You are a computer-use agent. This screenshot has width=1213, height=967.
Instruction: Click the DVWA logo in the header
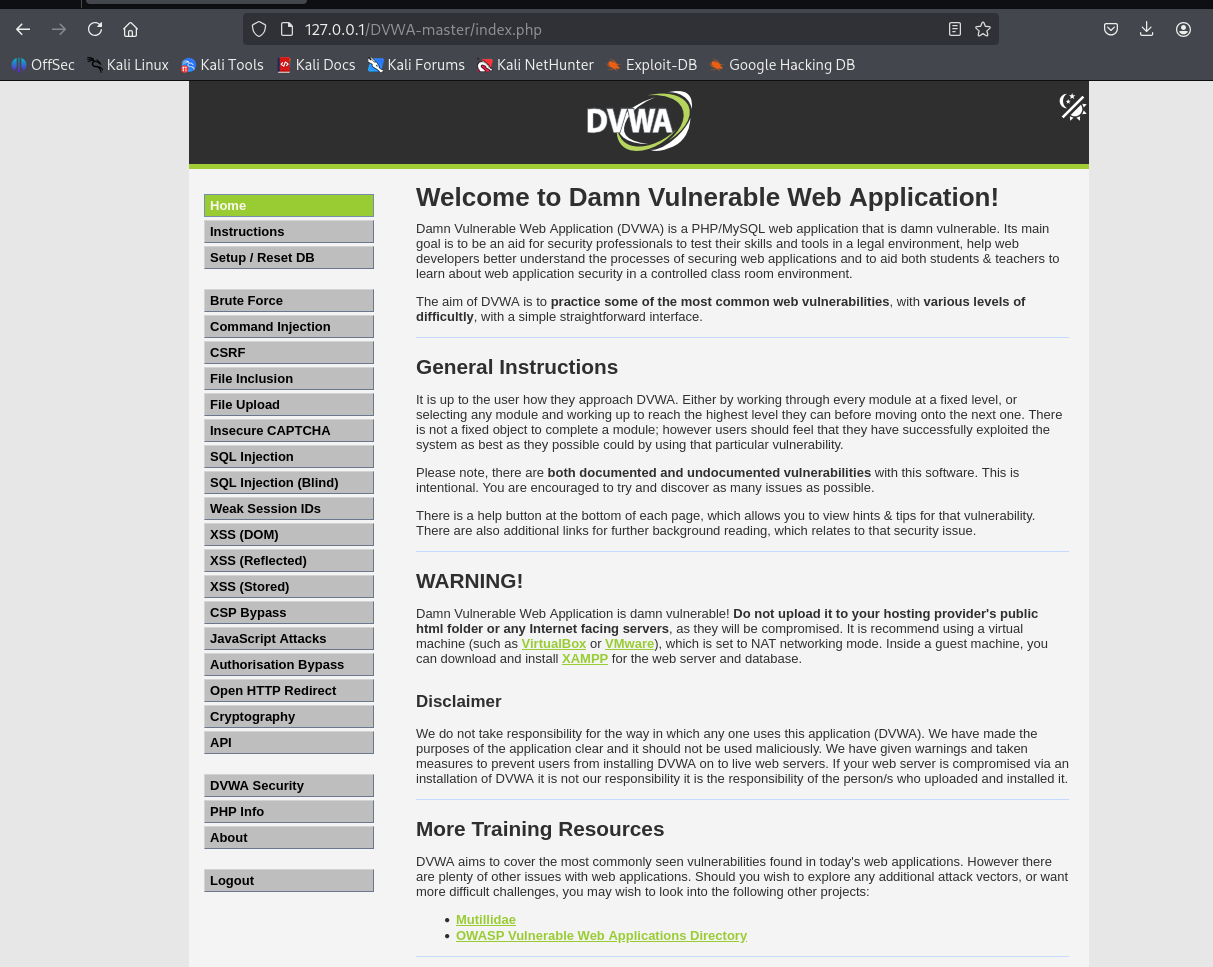[639, 121]
